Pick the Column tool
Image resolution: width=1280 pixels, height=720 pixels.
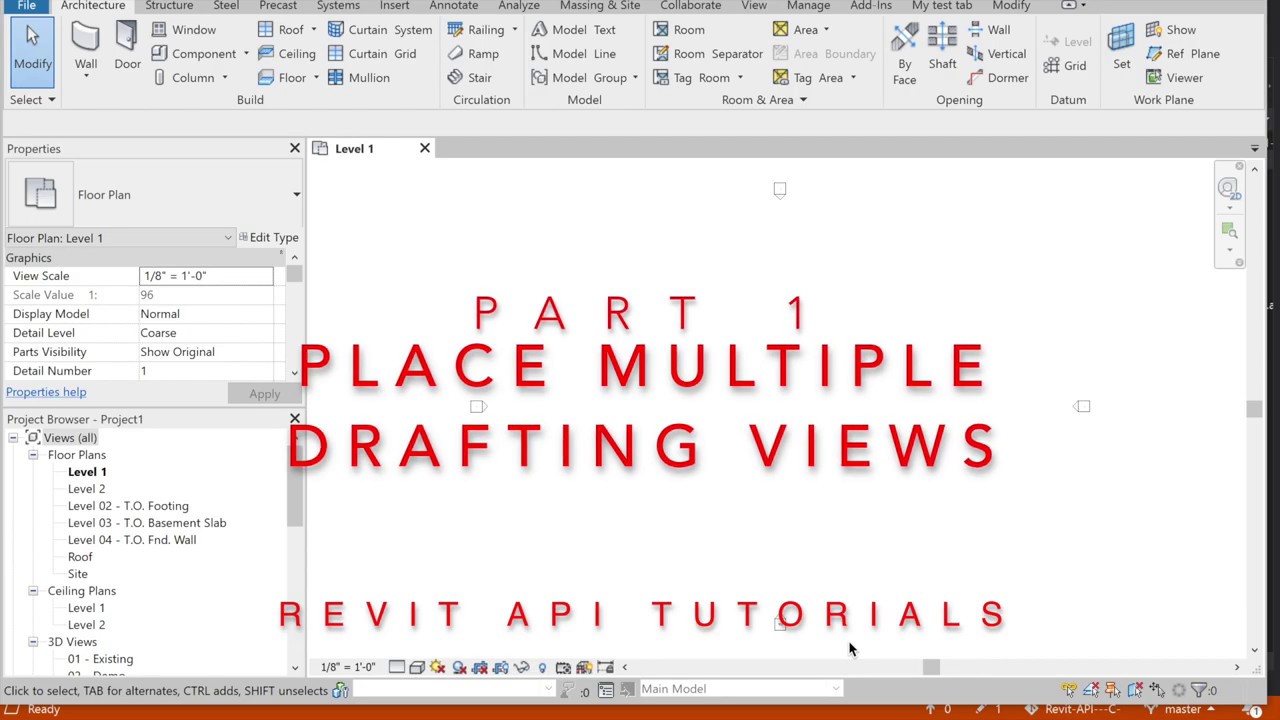183,78
